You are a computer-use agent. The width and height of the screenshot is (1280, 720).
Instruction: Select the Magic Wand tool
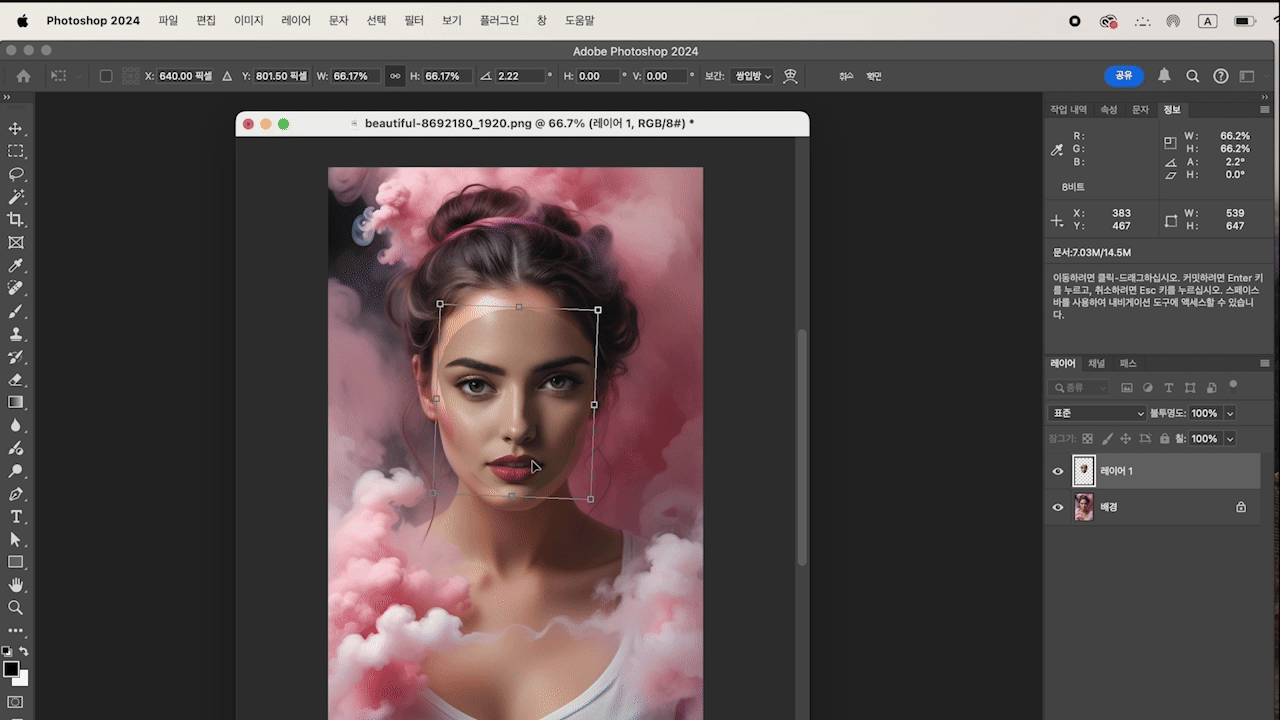tap(16, 197)
